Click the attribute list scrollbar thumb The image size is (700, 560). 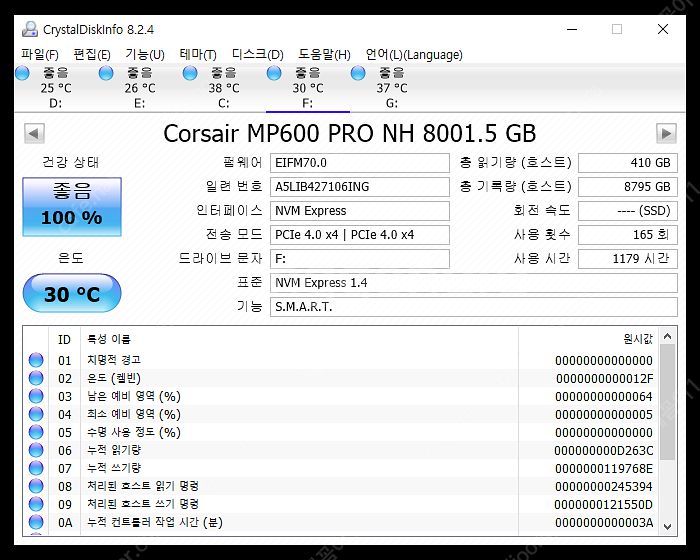[667, 402]
